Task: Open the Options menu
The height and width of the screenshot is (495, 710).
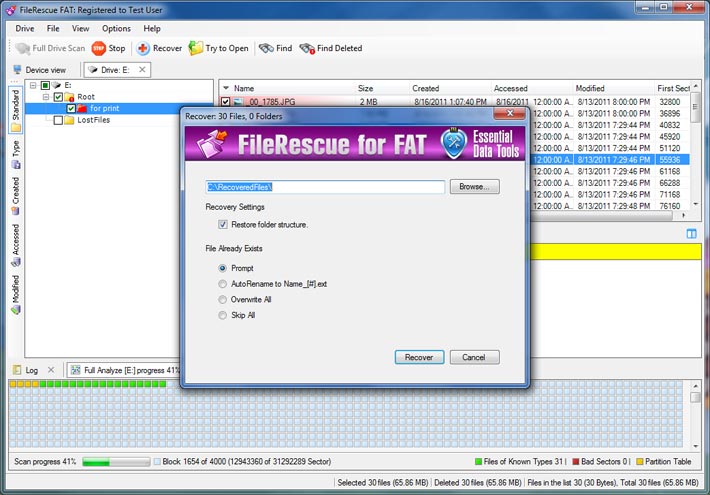Action: click(116, 29)
